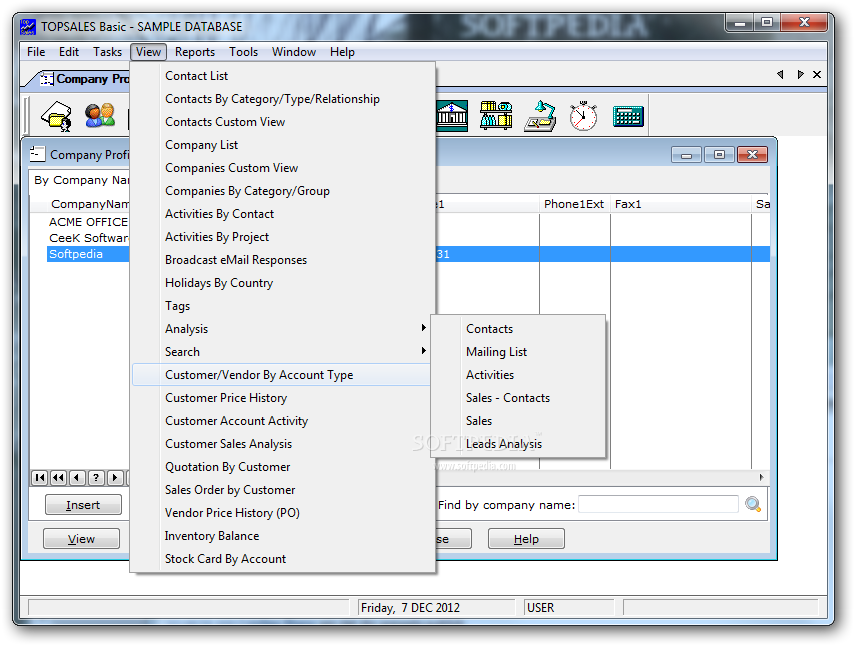The image size is (855, 646).
Task: Click the question mark record navigator button
Action: 96,478
